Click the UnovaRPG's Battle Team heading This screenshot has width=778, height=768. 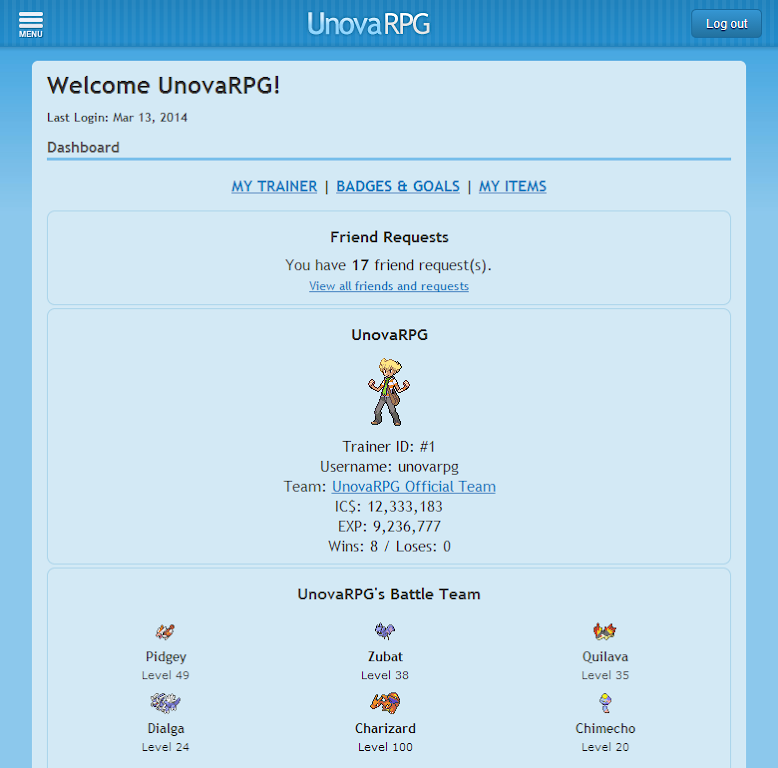click(x=389, y=594)
